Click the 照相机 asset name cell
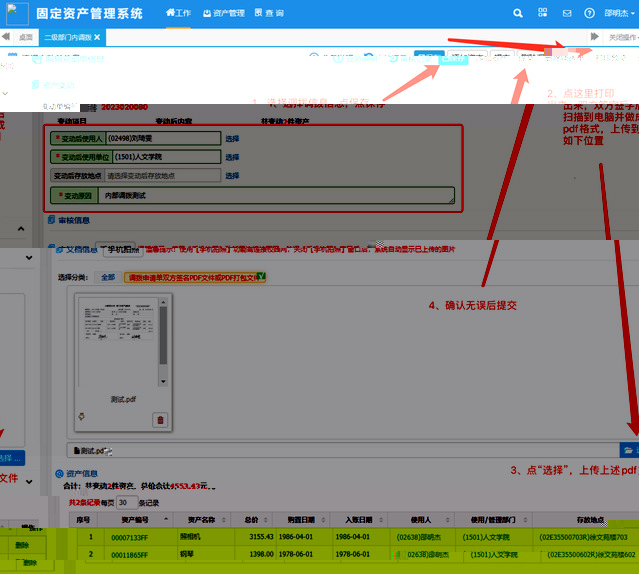The height and width of the screenshot is (574, 639). tap(190, 537)
